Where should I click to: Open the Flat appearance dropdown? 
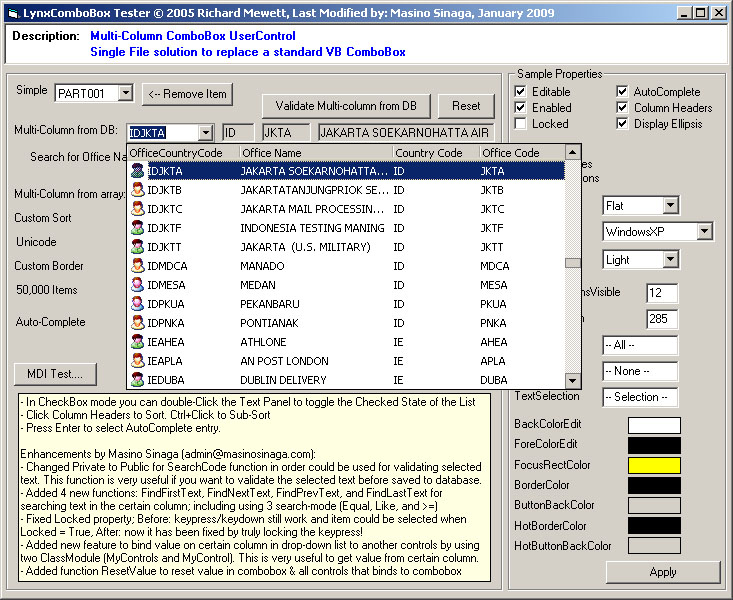click(670, 206)
